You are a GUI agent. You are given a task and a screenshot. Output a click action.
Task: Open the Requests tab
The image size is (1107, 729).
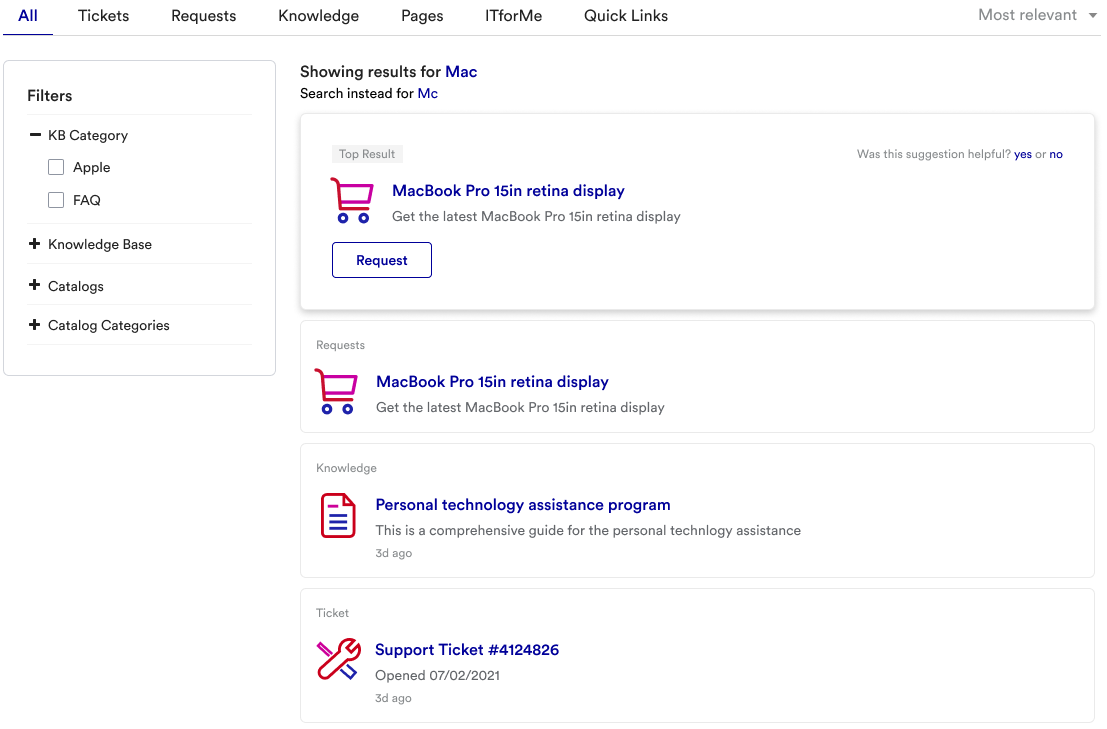pyautogui.click(x=203, y=16)
